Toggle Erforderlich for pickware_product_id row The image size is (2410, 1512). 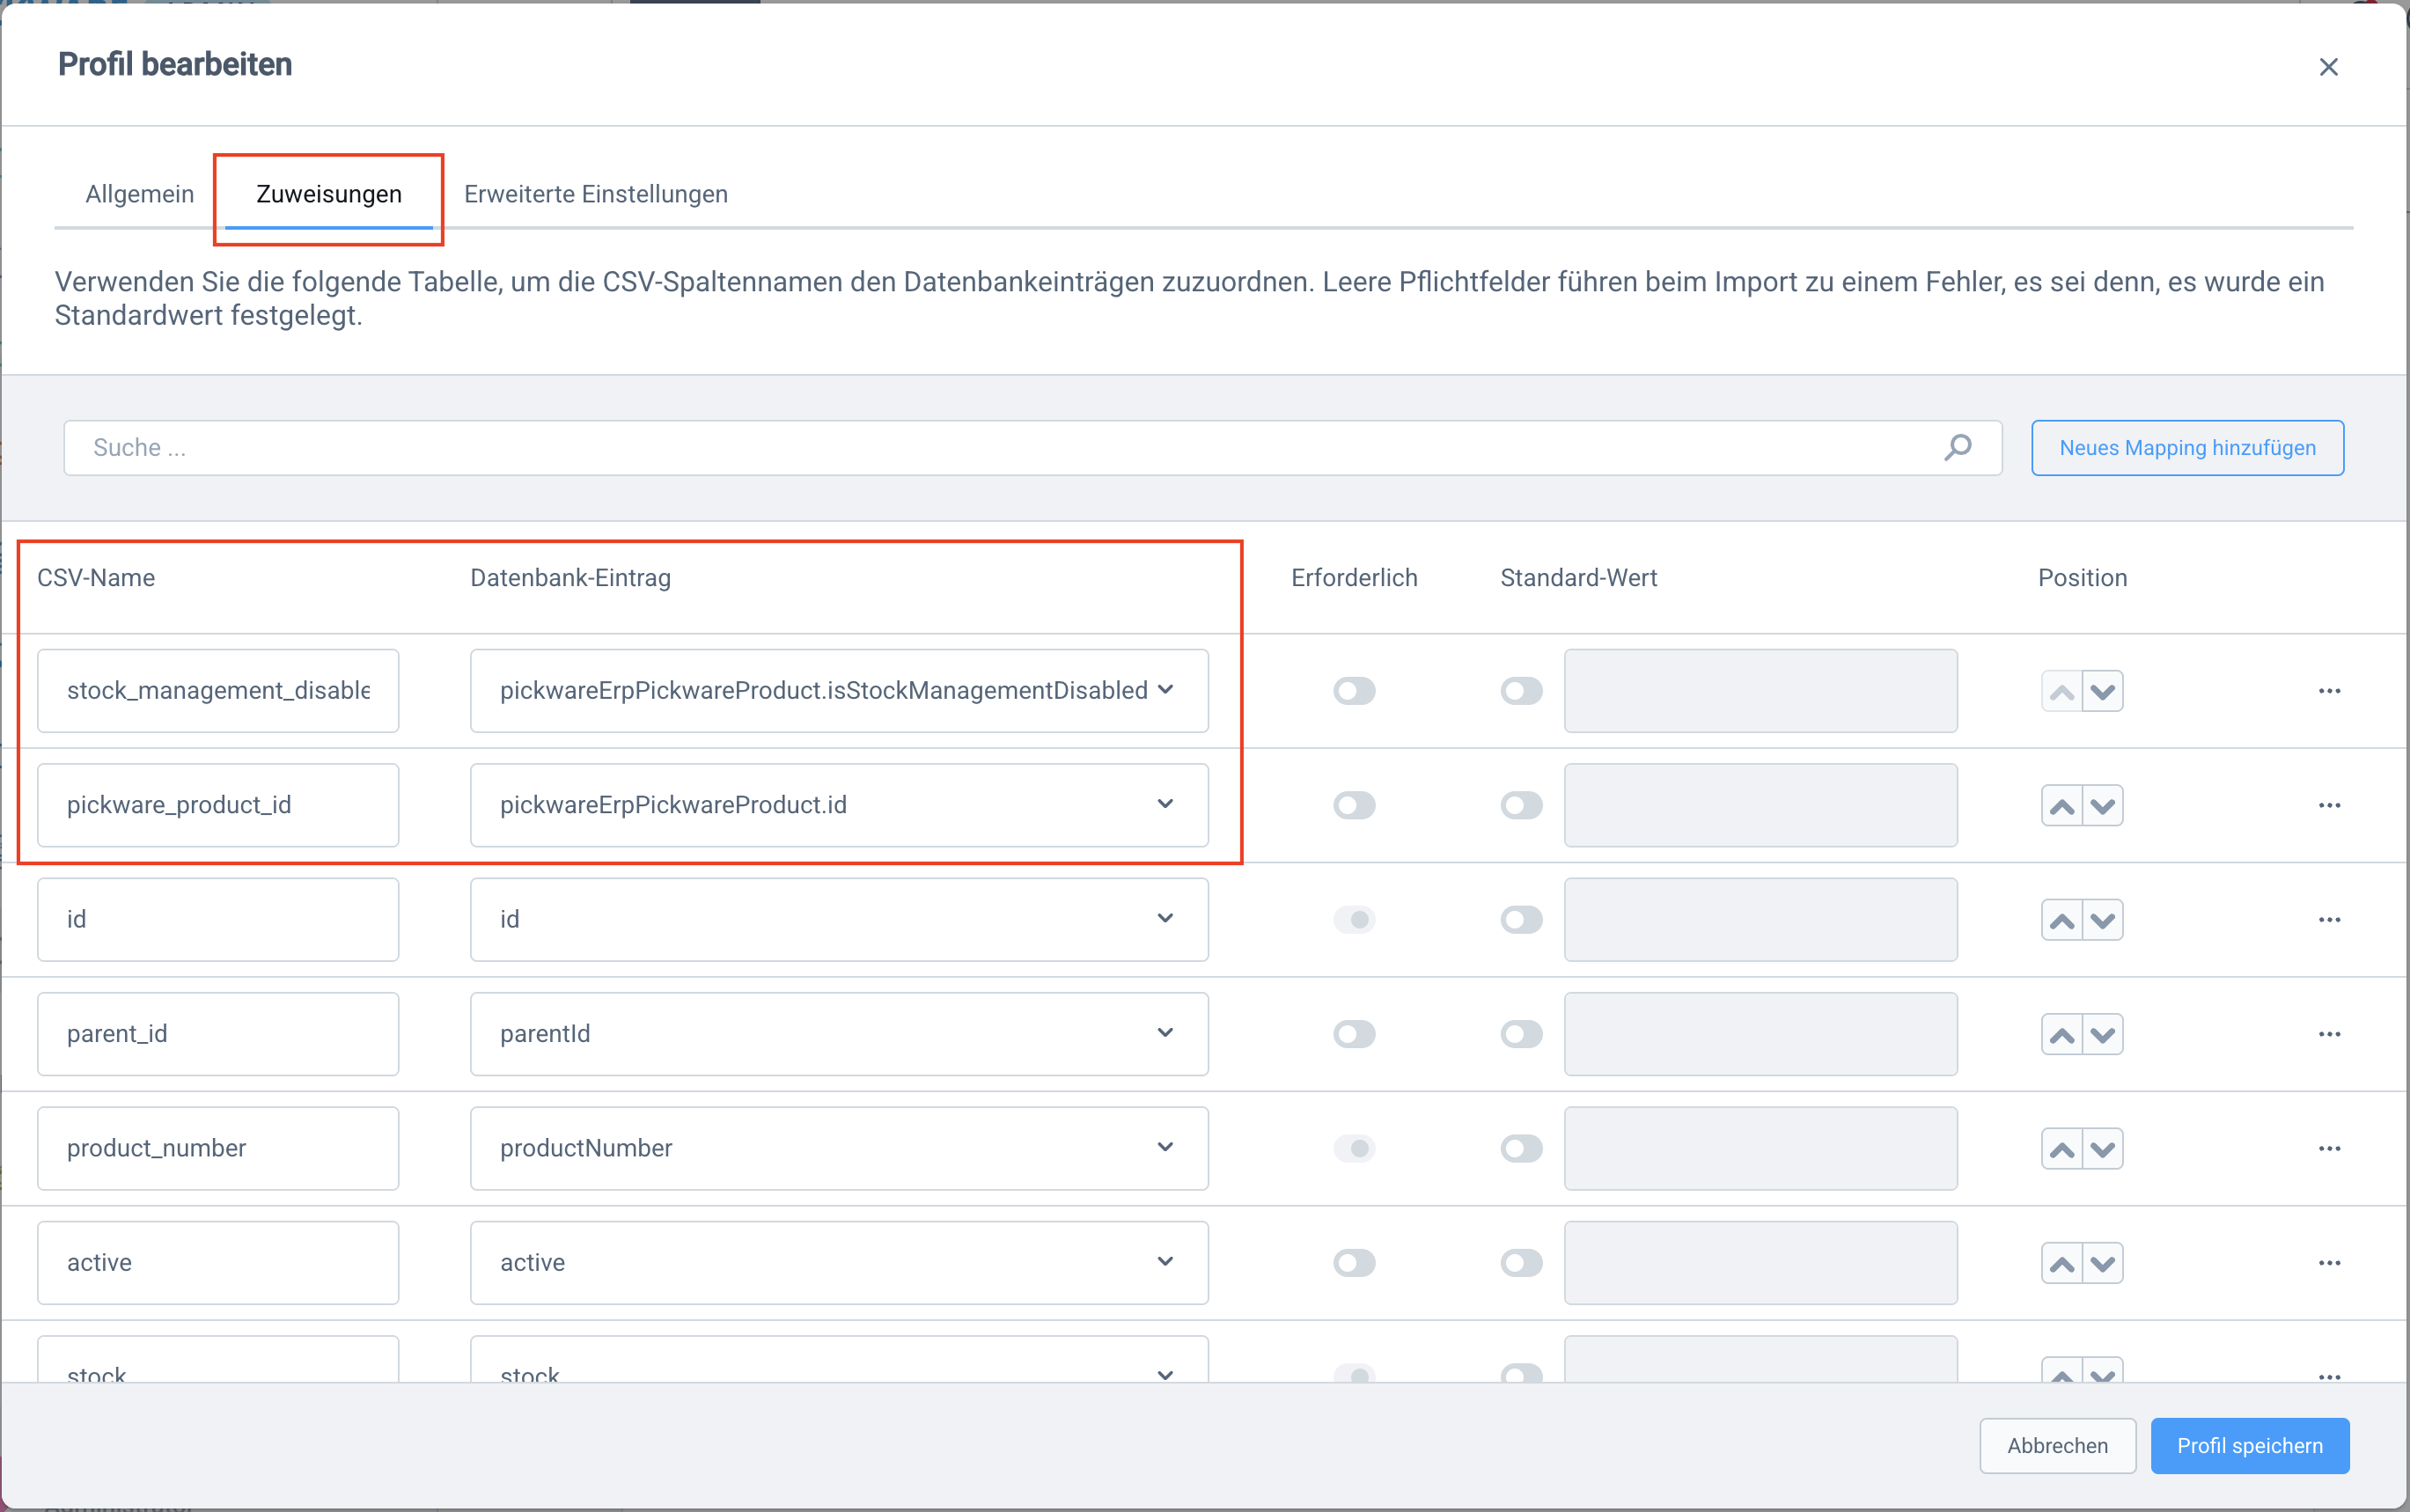1354,806
